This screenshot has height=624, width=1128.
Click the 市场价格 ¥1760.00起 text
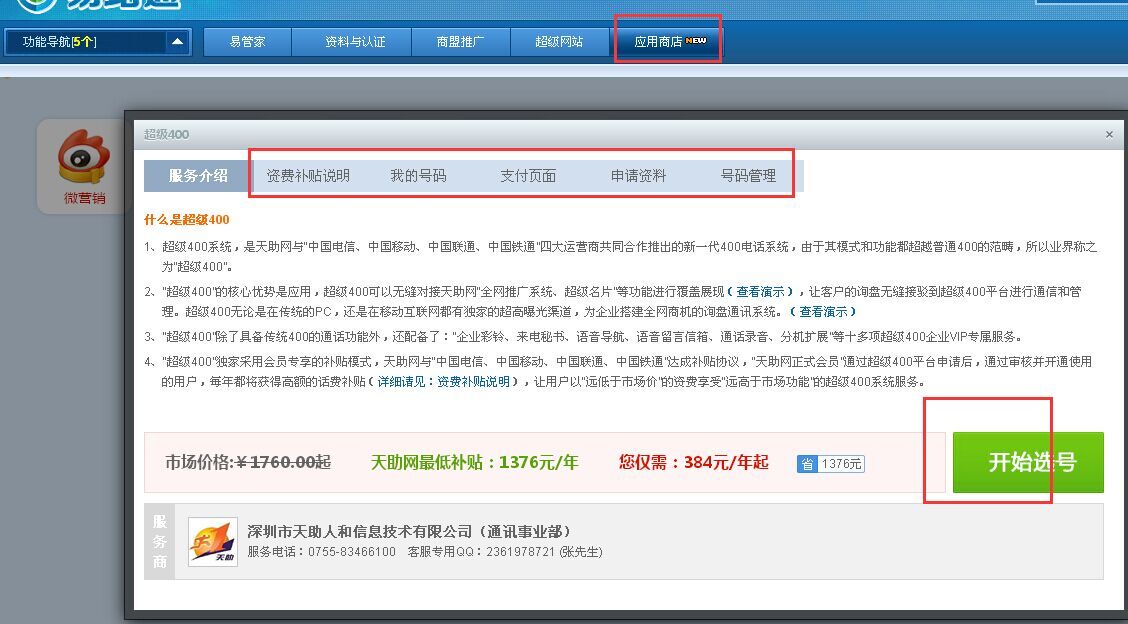tap(248, 462)
